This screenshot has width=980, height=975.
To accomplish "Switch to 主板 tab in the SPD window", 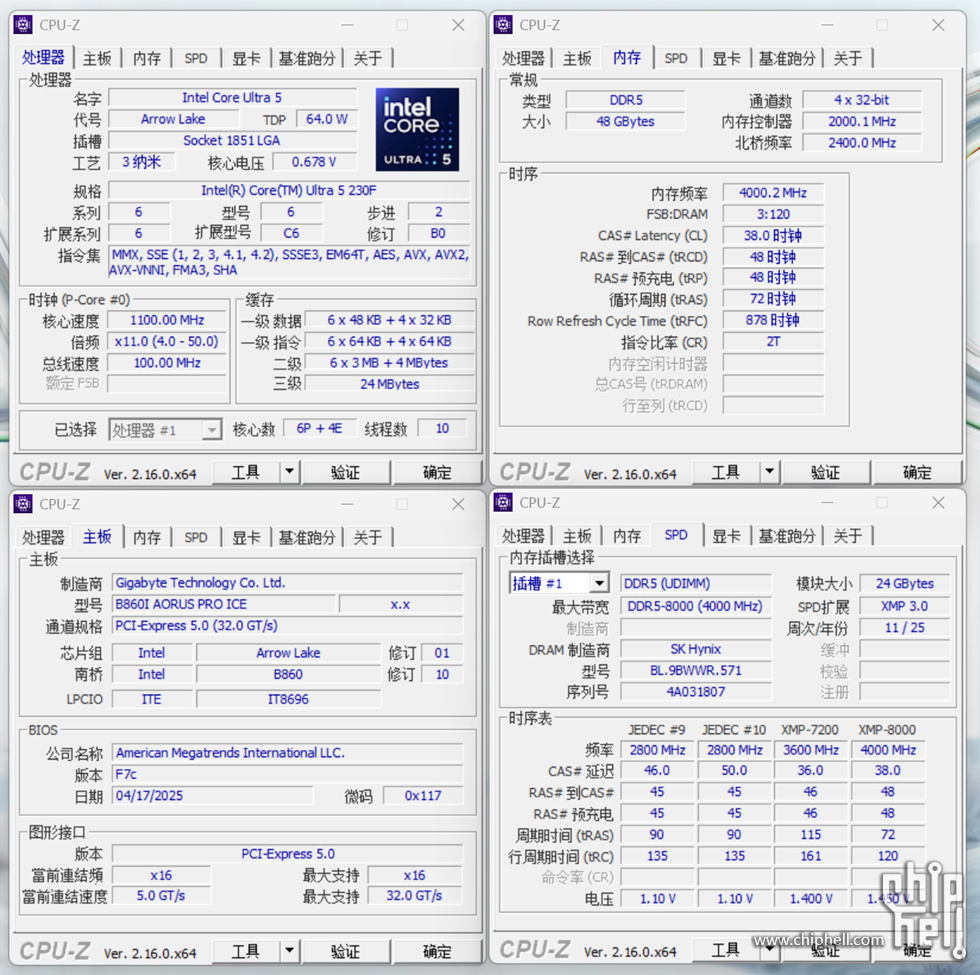I will tap(577, 536).
